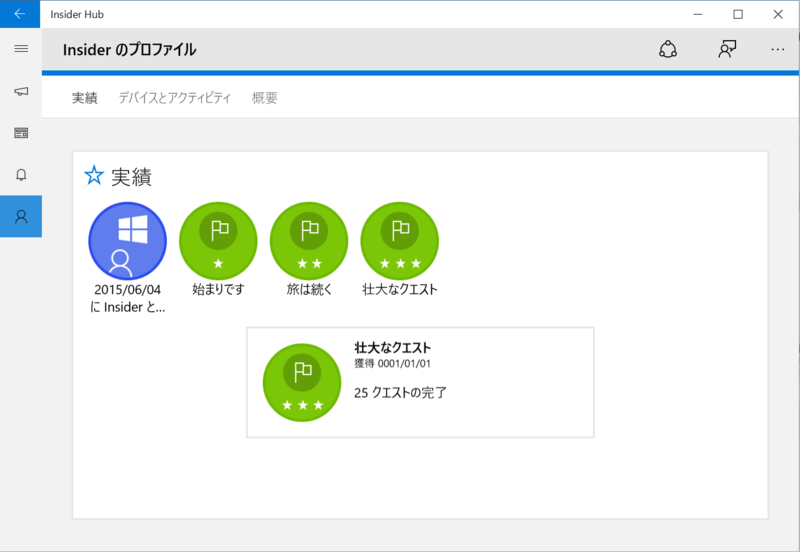This screenshot has width=800, height=552.
Task: Select the profile person sidebar icon
Action: point(21,216)
